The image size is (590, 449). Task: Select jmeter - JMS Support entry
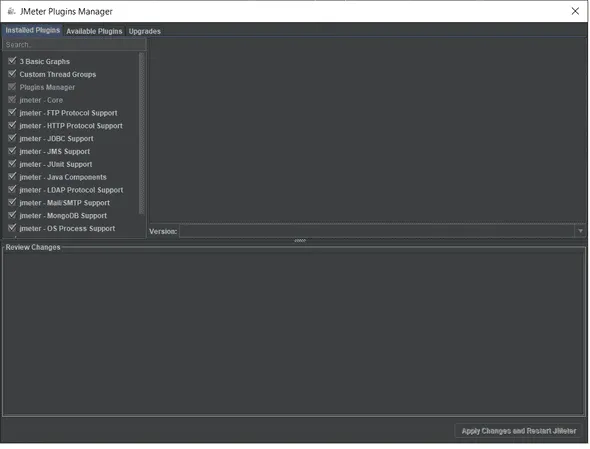tap(55, 151)
